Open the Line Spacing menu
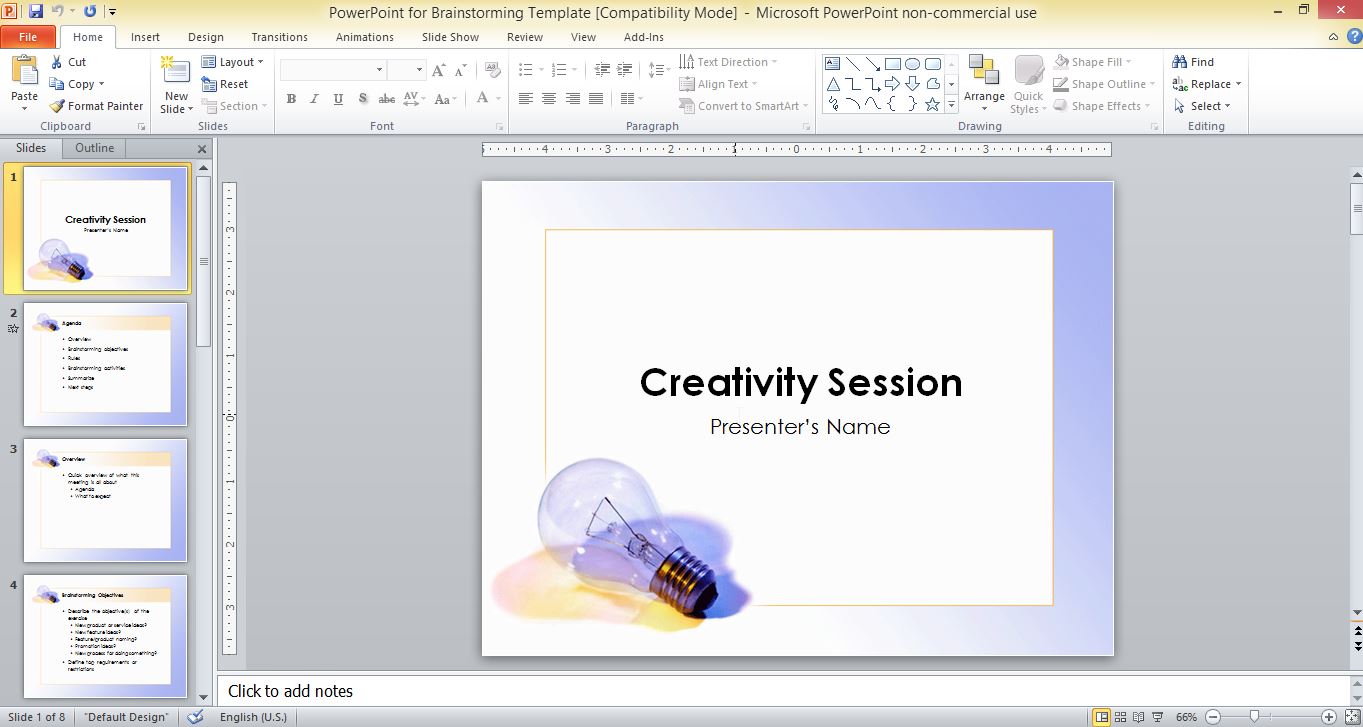The image size is (1363, 727). click(x=659, y=70)
